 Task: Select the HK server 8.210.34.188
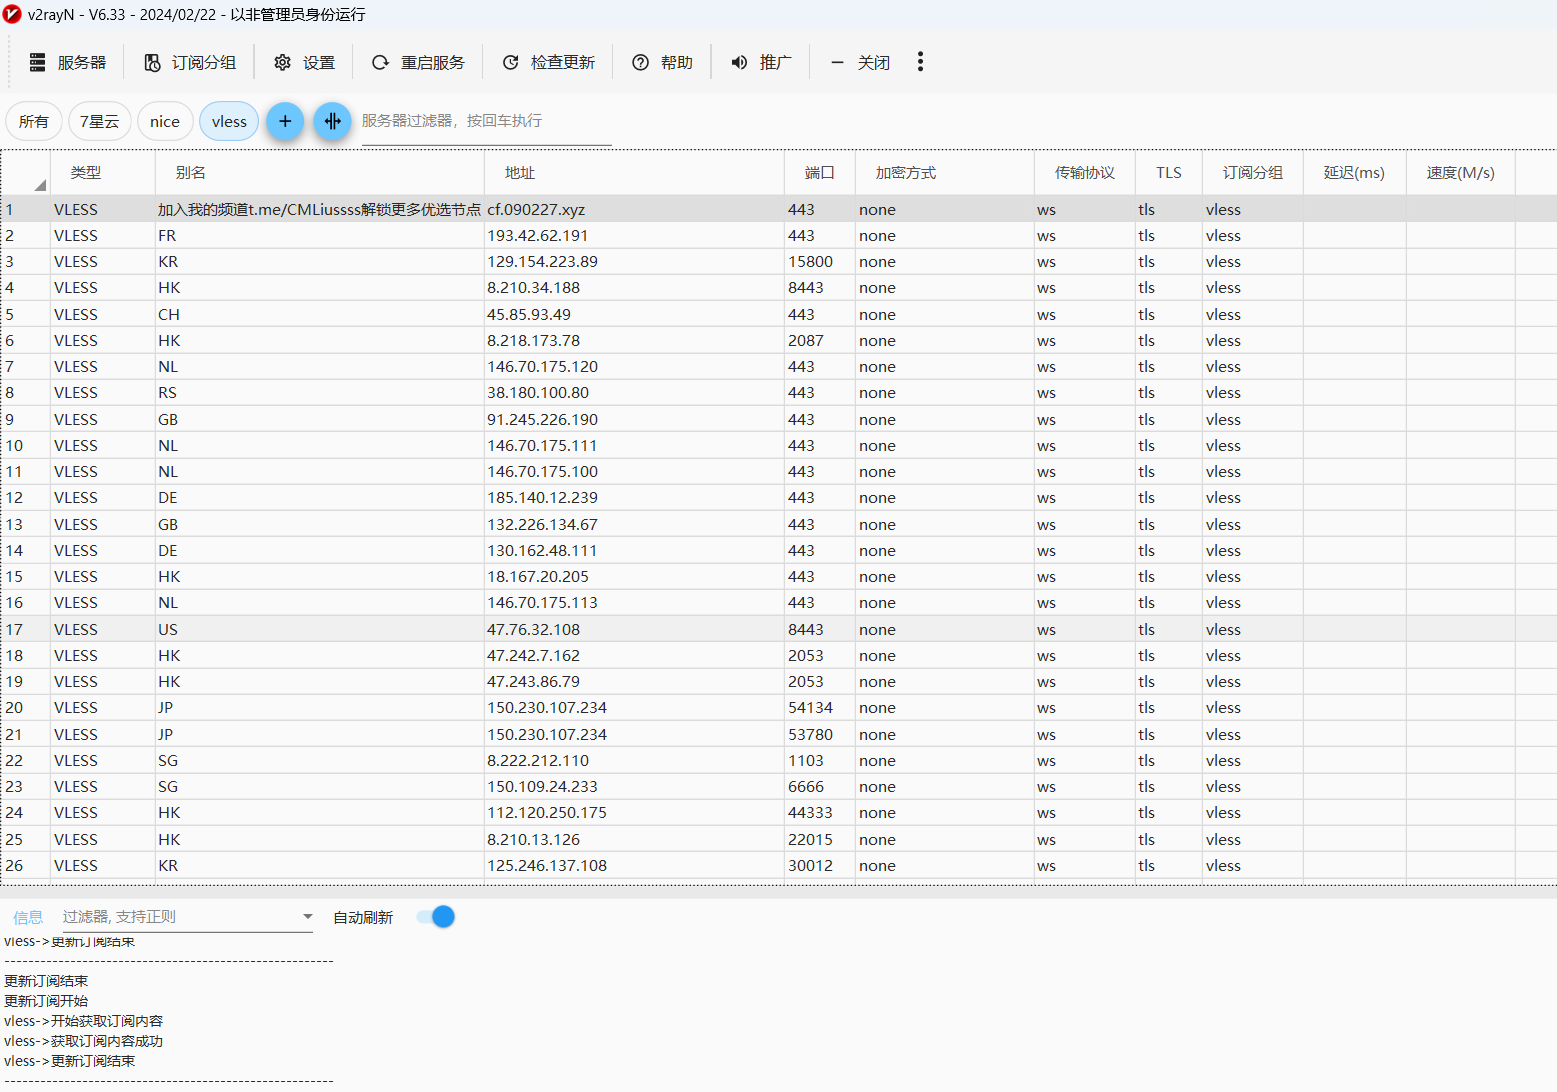click(x=778, y=287)
